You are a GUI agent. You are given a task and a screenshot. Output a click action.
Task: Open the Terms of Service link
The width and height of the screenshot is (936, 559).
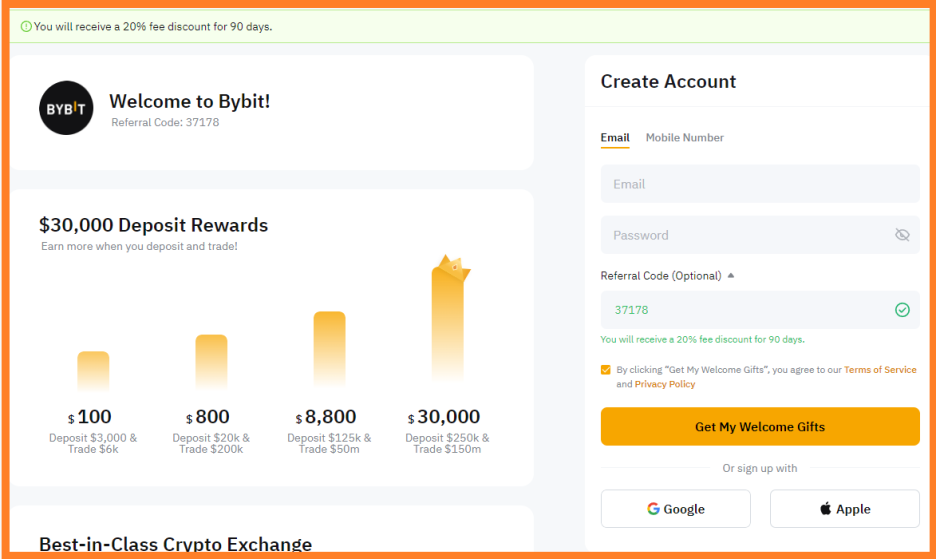(880, 370)
